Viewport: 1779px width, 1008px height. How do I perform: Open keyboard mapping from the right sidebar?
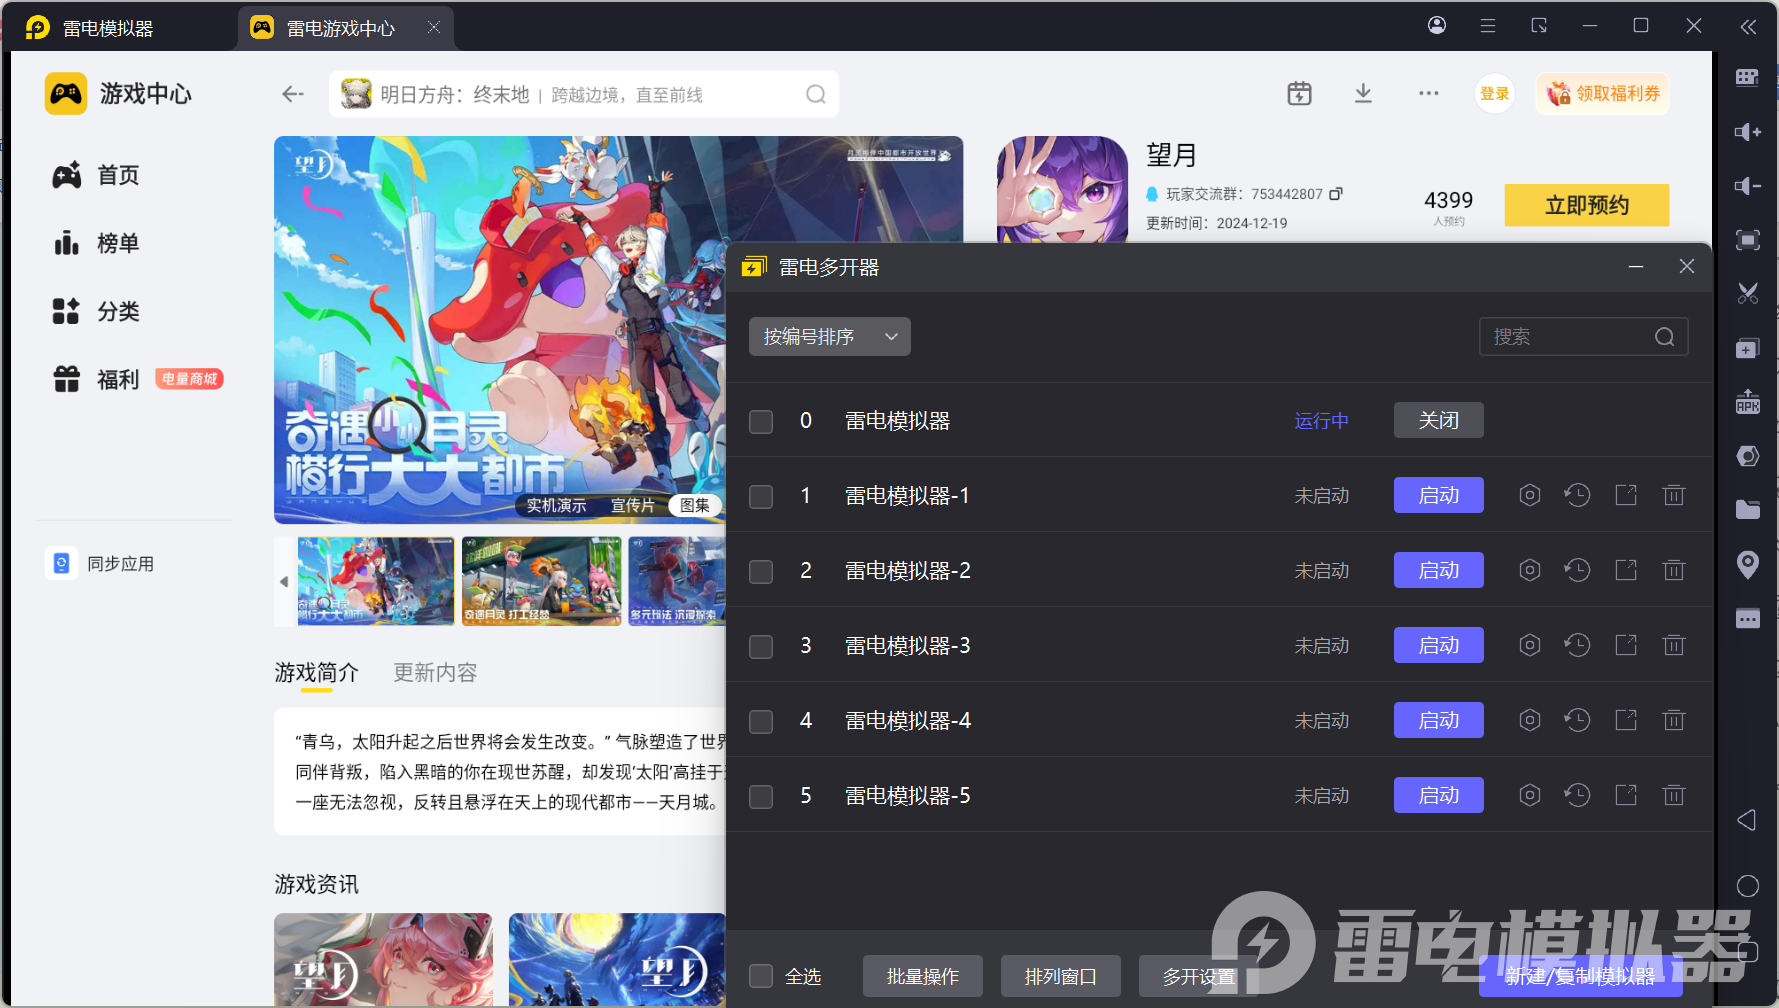coord(1747,78)
